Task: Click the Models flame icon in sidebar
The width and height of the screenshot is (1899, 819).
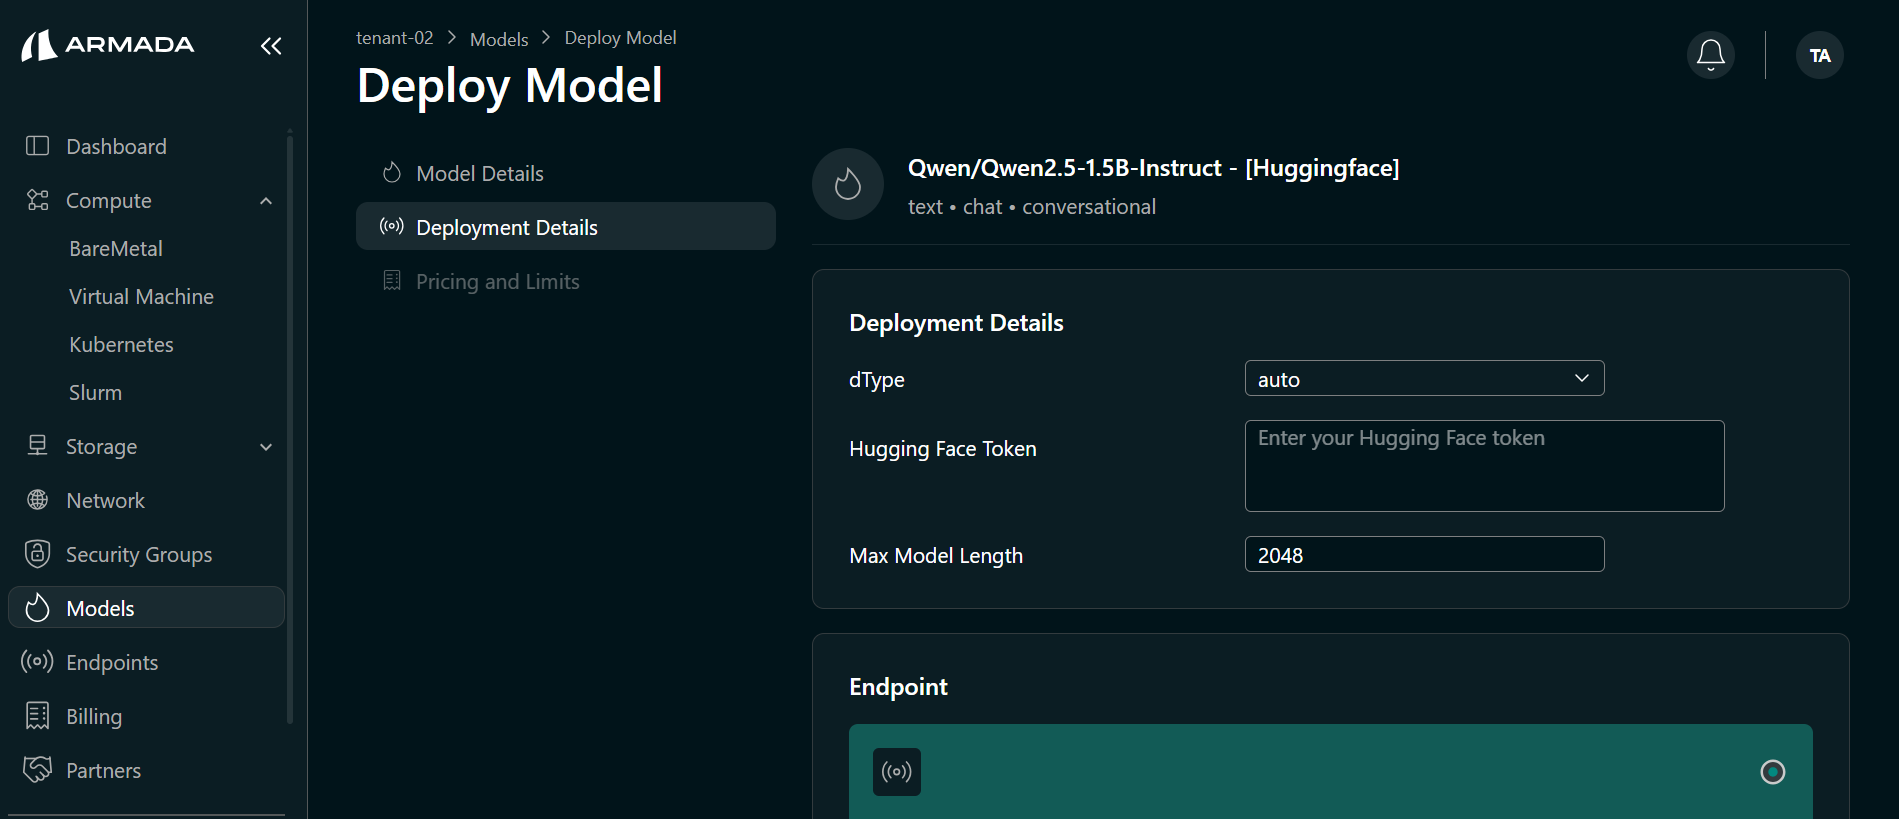Action: pyautogui.click(x=37, y=608)
